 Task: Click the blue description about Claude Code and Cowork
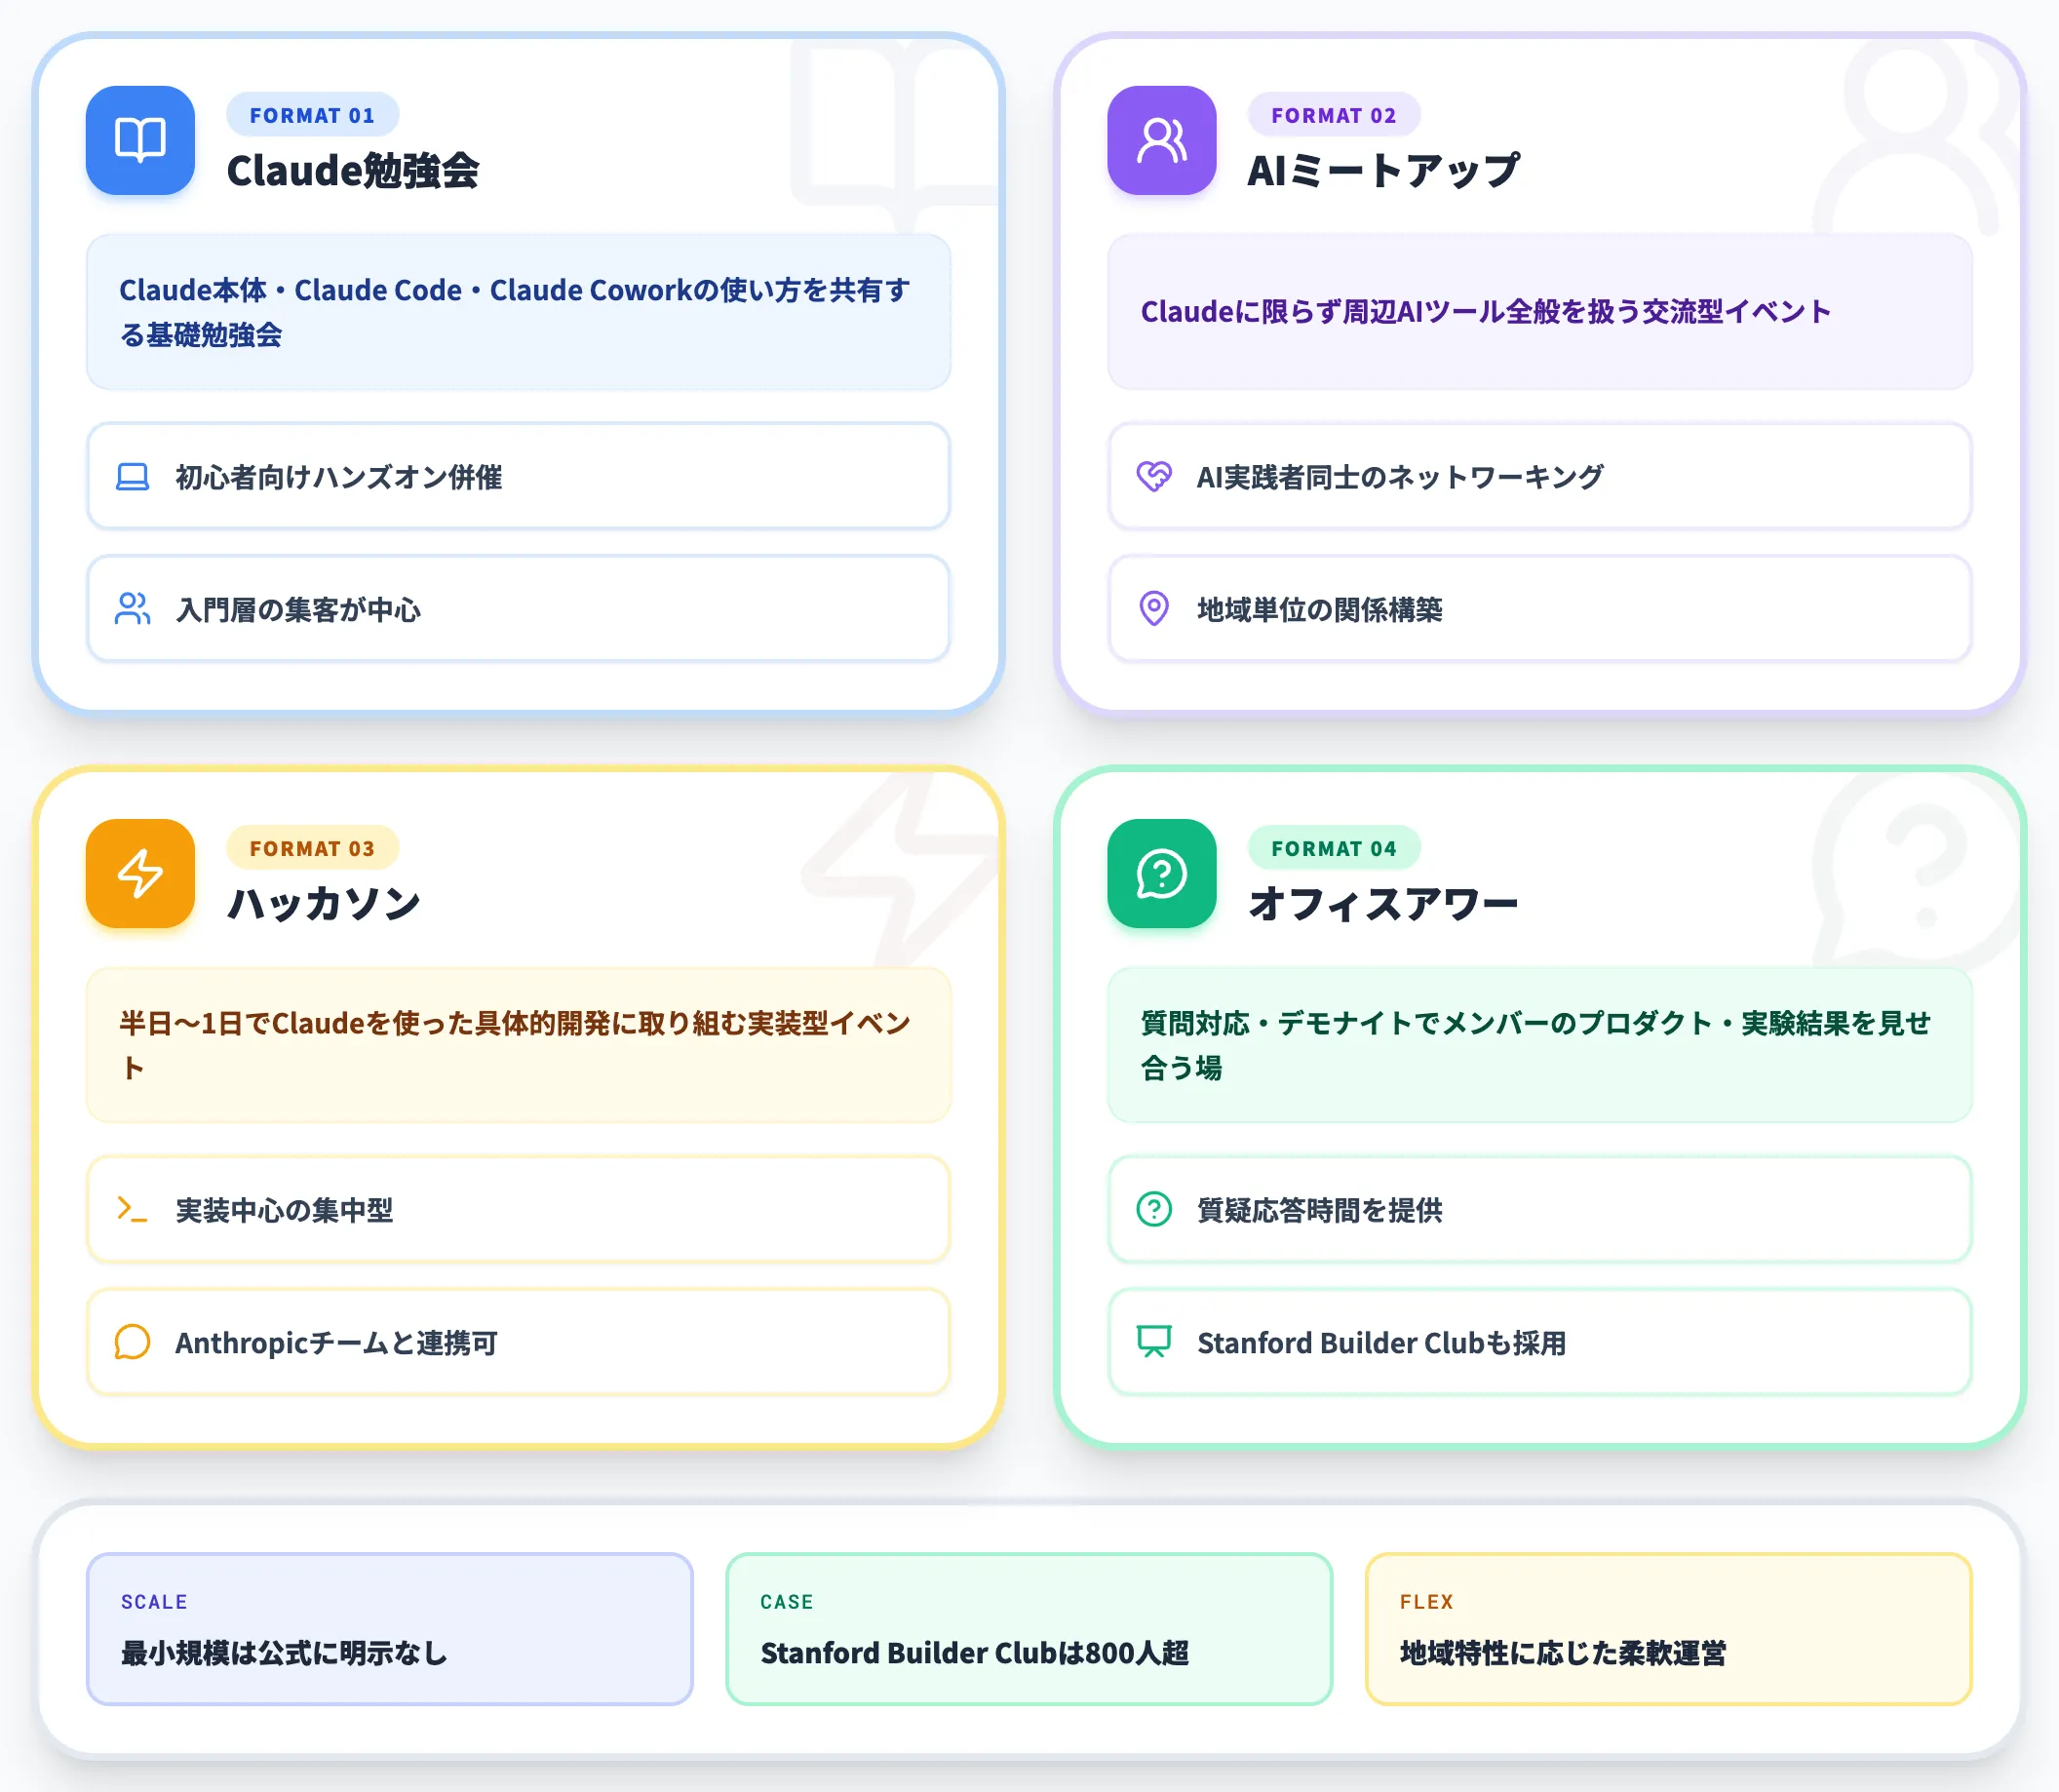pyautogui.click(x=518, y=312)
